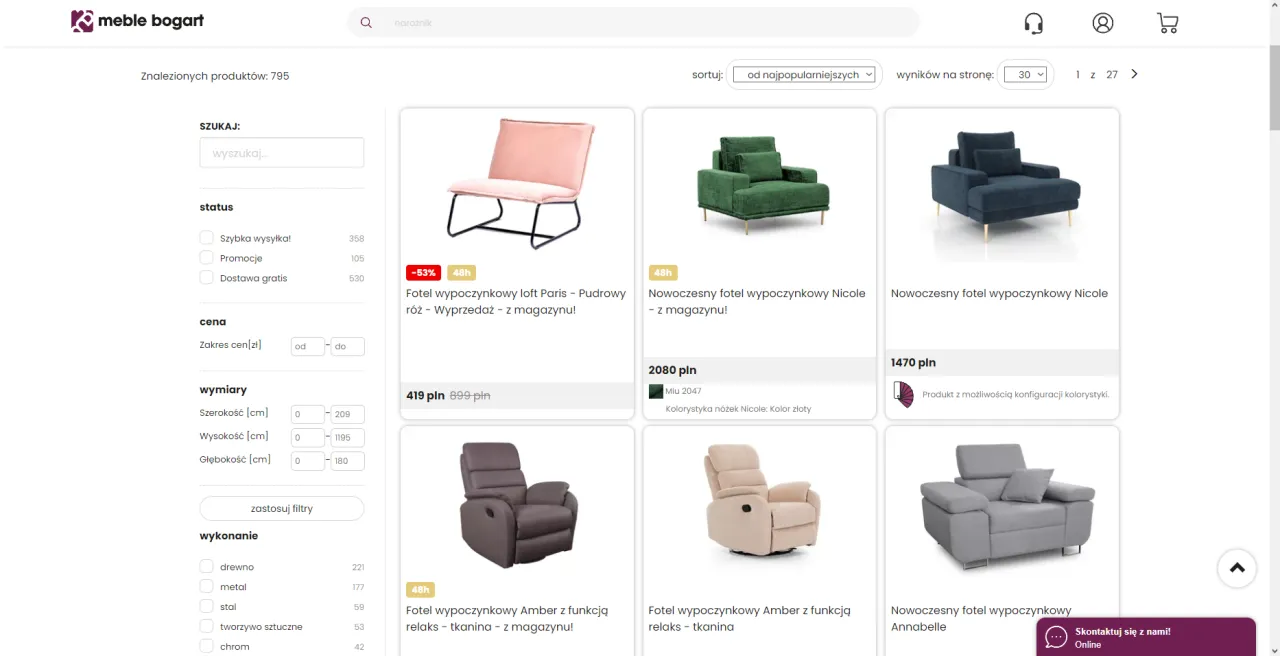The image size is (1280, 656).
Task: Select the Miu 2047 green color swatch
Action: [x=655, y=391]
